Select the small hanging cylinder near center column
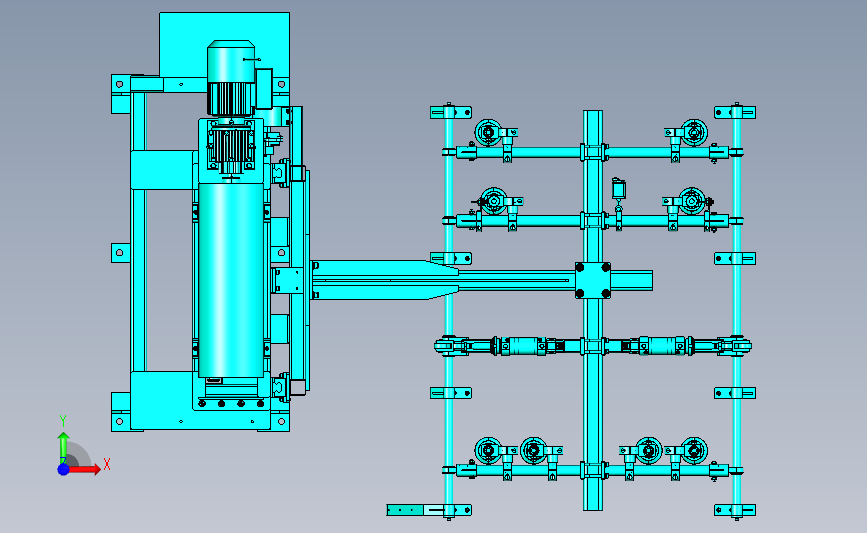Viewport: 867px width, 533px height. pos(619,190)
